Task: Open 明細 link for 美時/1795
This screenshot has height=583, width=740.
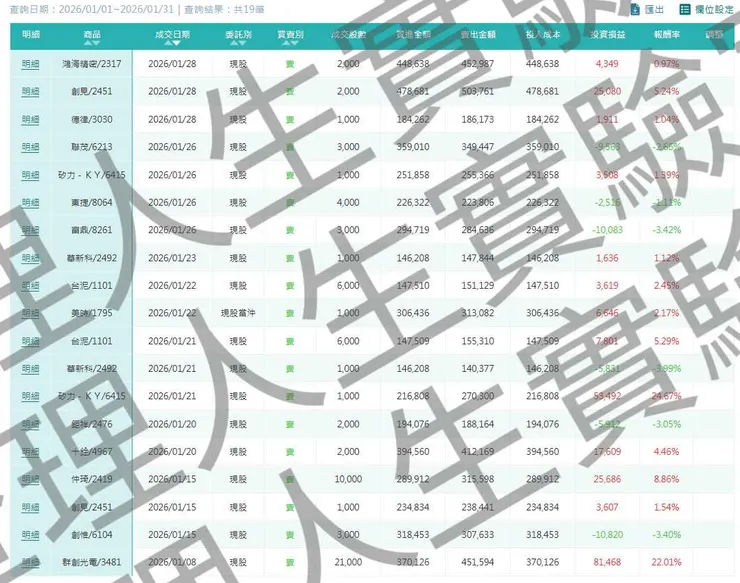Action: [x=30, y=313]
